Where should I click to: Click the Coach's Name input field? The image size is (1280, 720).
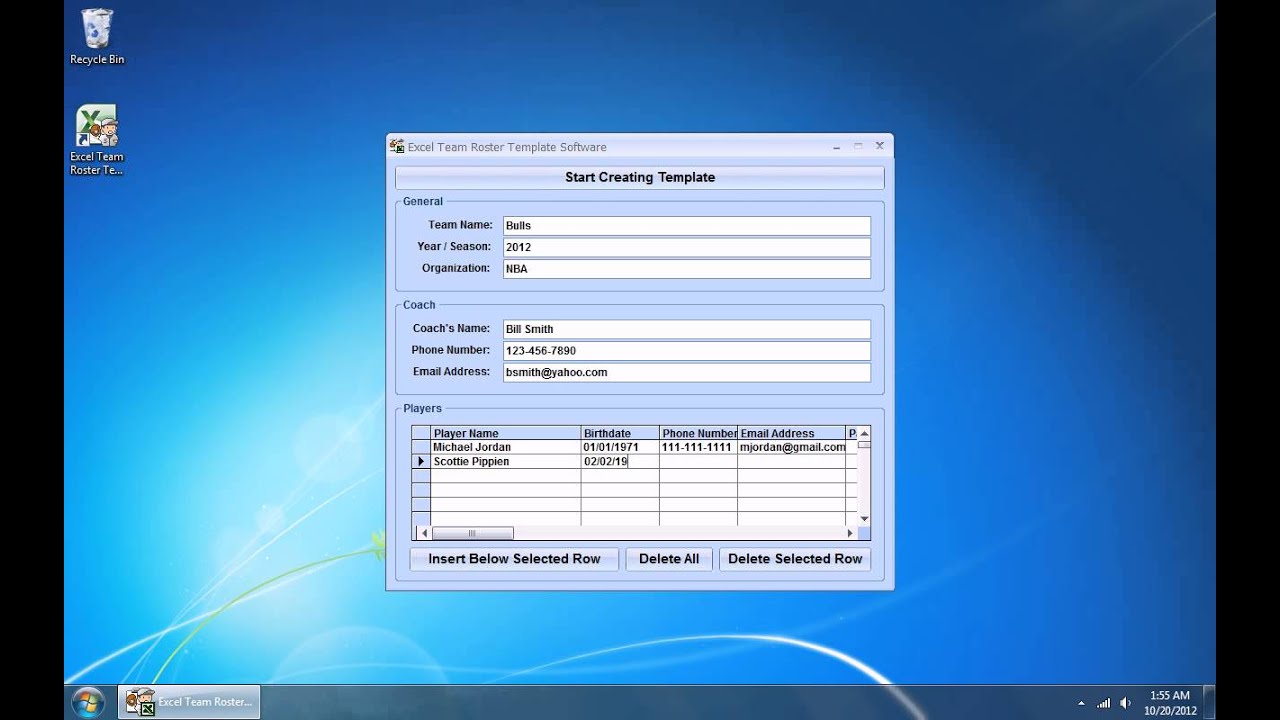tap(686, 329)
